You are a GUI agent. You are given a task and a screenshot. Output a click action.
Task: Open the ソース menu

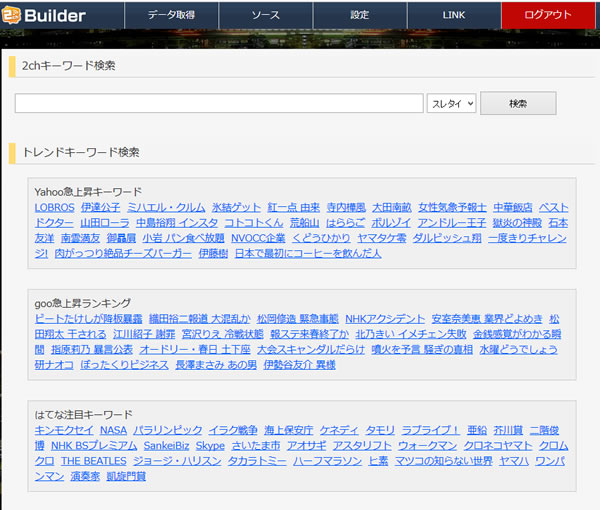point(266,15)
